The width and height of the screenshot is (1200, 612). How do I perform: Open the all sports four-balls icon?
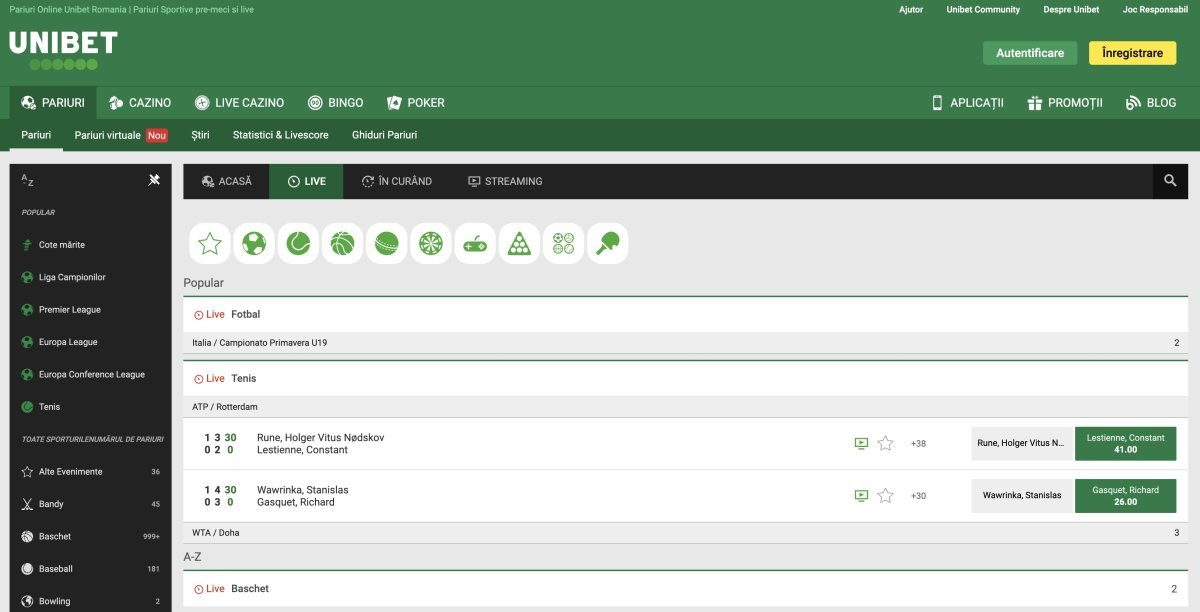[564, 243]
